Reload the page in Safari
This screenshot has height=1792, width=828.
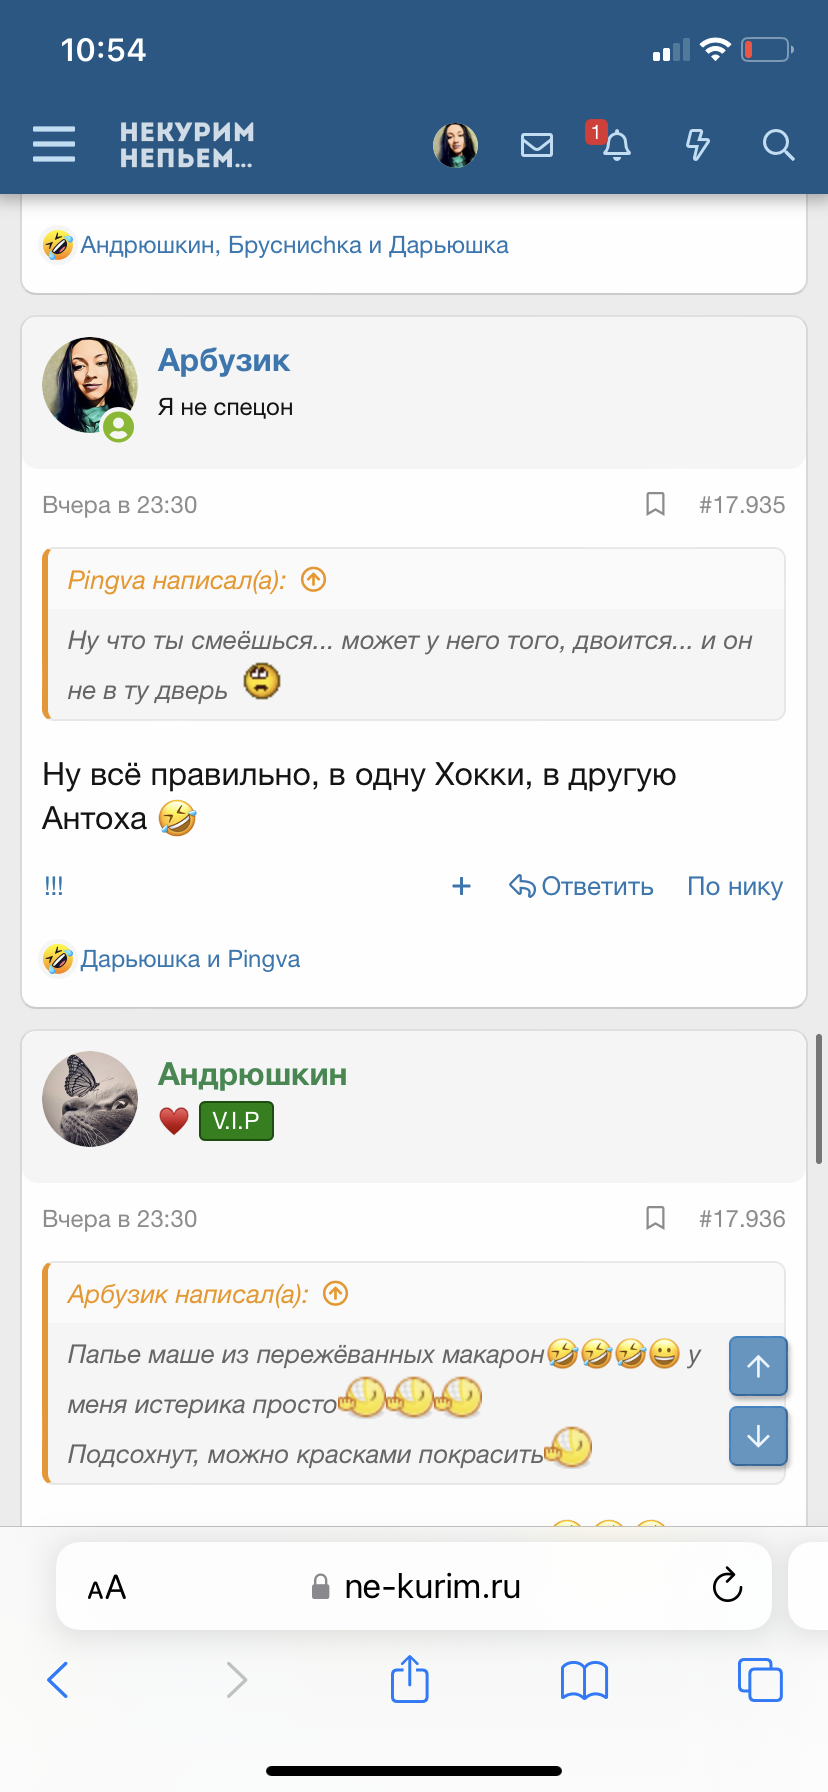point(727,1586)
